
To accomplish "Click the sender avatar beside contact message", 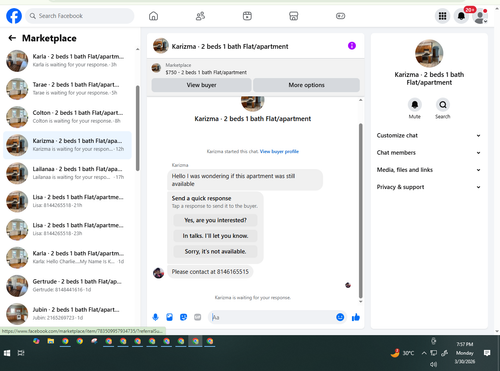I will [158, 273].
